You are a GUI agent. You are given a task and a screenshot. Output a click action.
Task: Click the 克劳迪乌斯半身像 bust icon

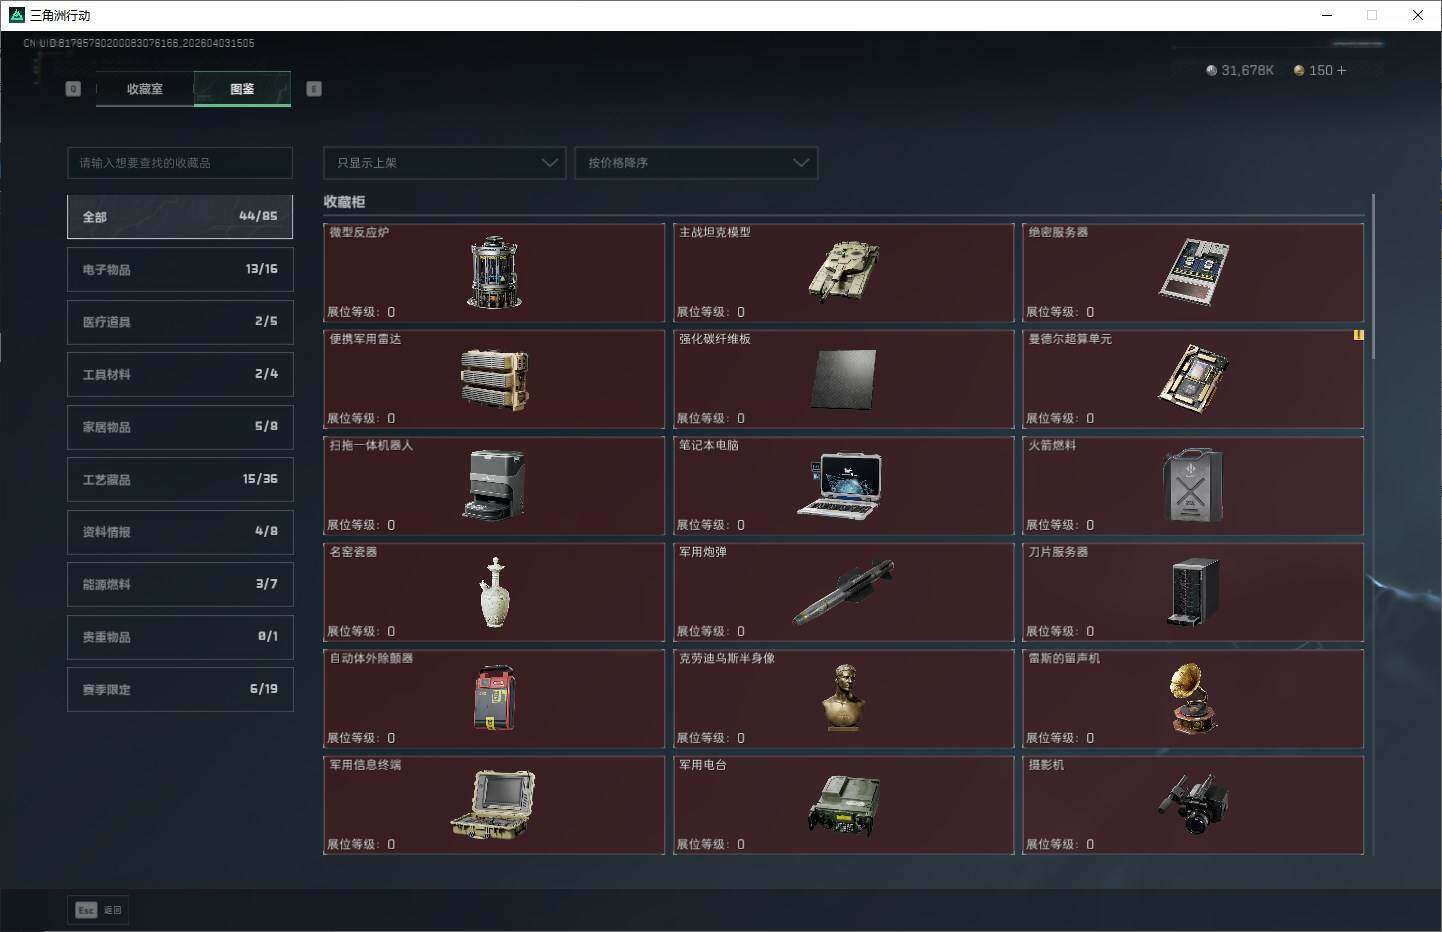[844, 698]
